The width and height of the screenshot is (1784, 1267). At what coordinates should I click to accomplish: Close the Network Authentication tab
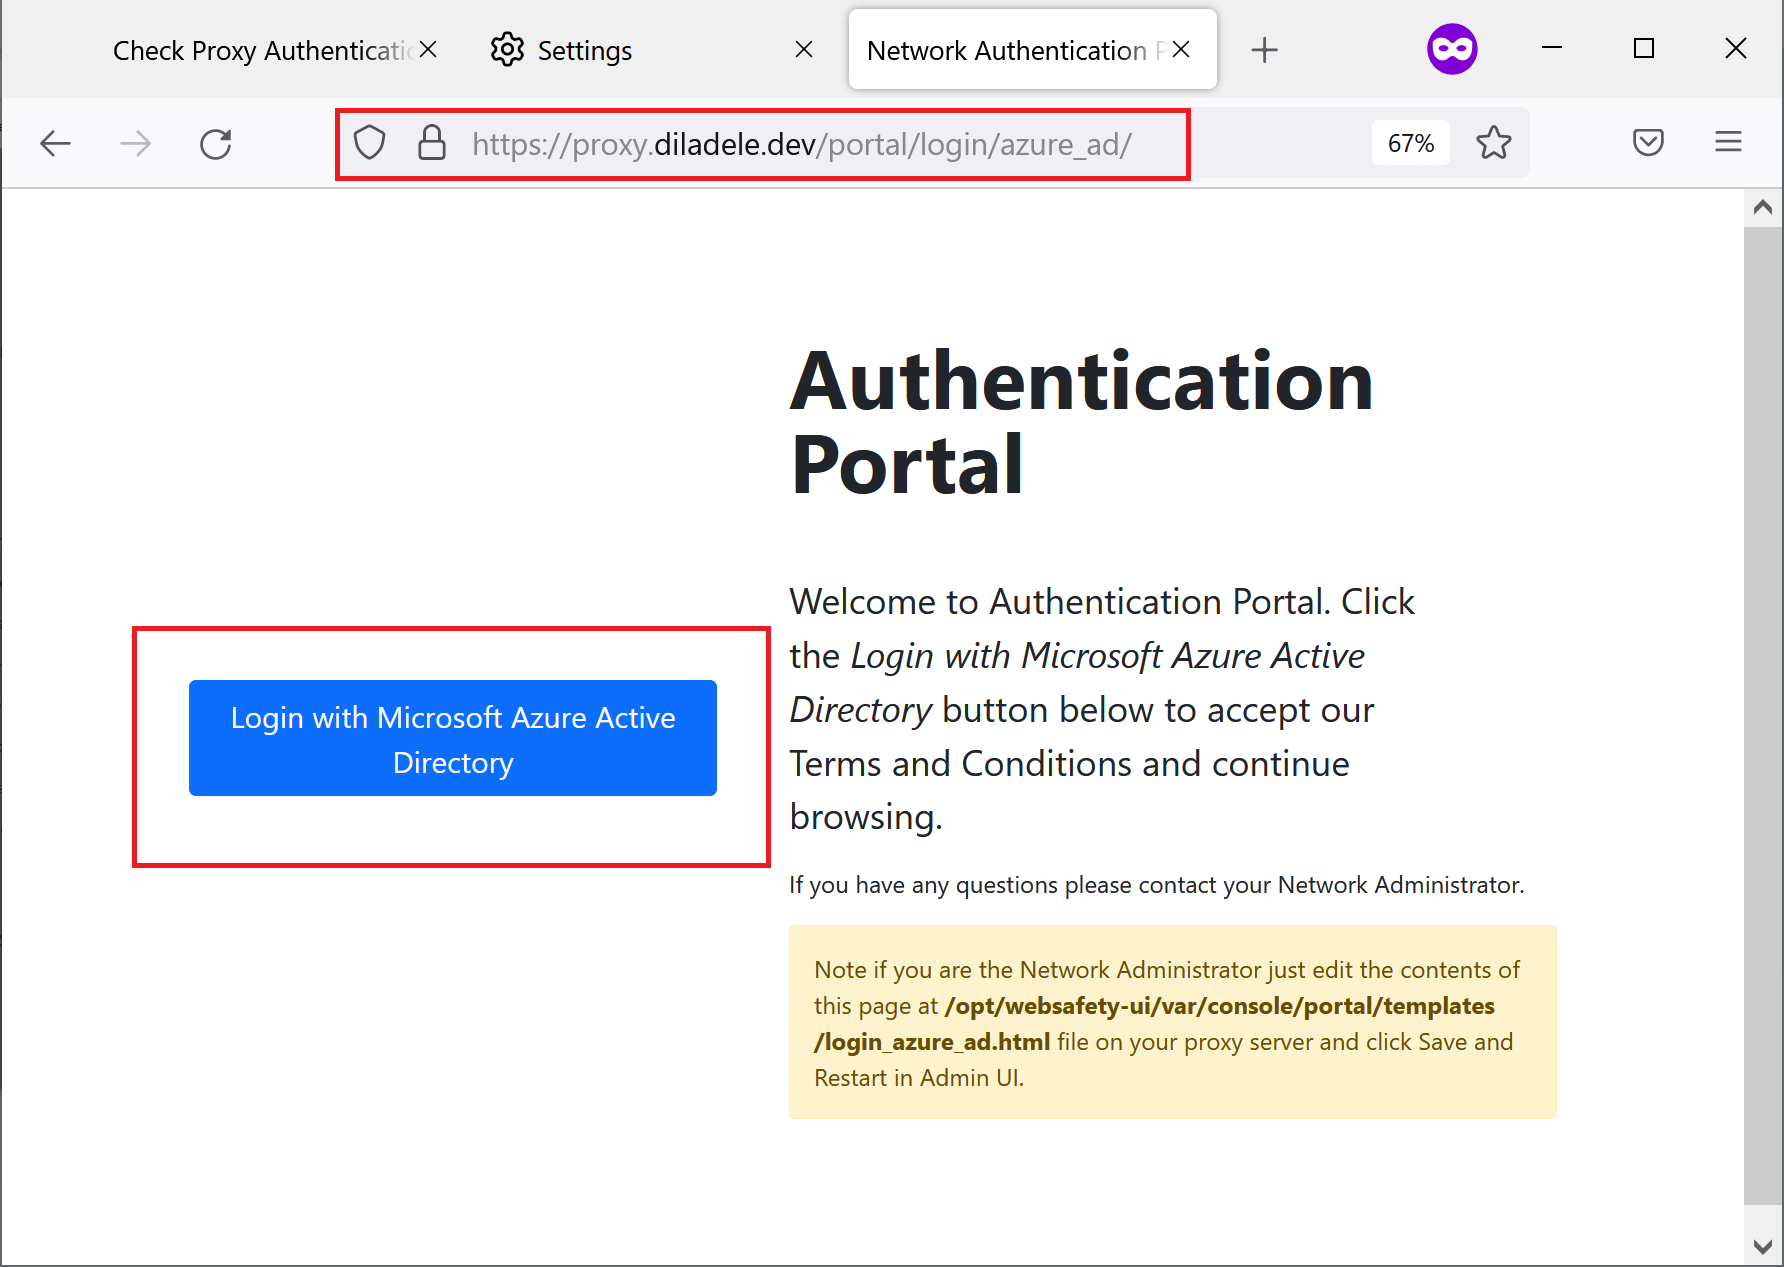click(1180, 49)
